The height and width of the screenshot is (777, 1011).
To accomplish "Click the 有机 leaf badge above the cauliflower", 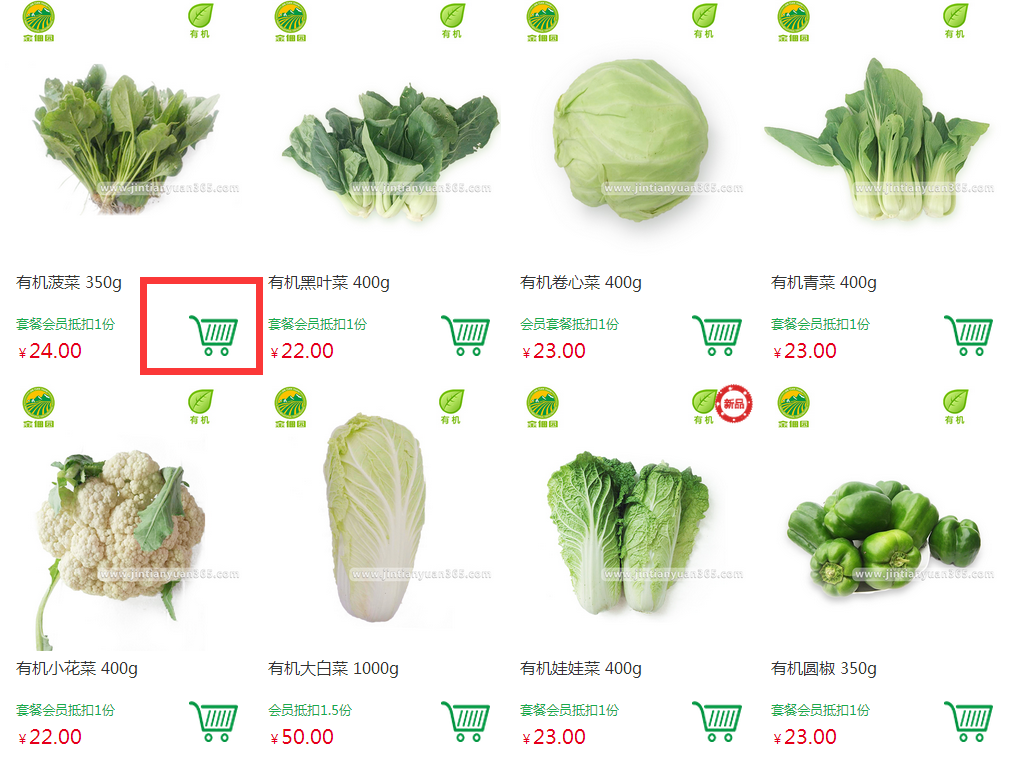I will (x=200, y=407).
